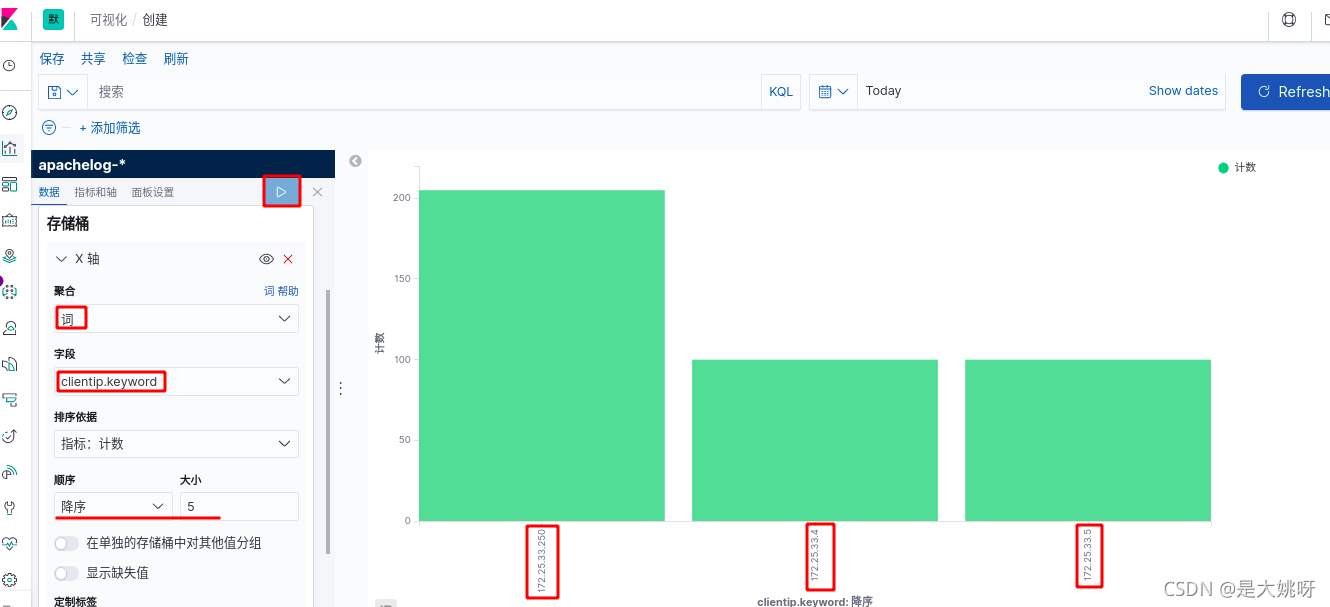Screen dimensions: 1330x607
Task: Toggle X 轴 bucket eye visibility
Action: pyautogui.click(x=266, y=259)
